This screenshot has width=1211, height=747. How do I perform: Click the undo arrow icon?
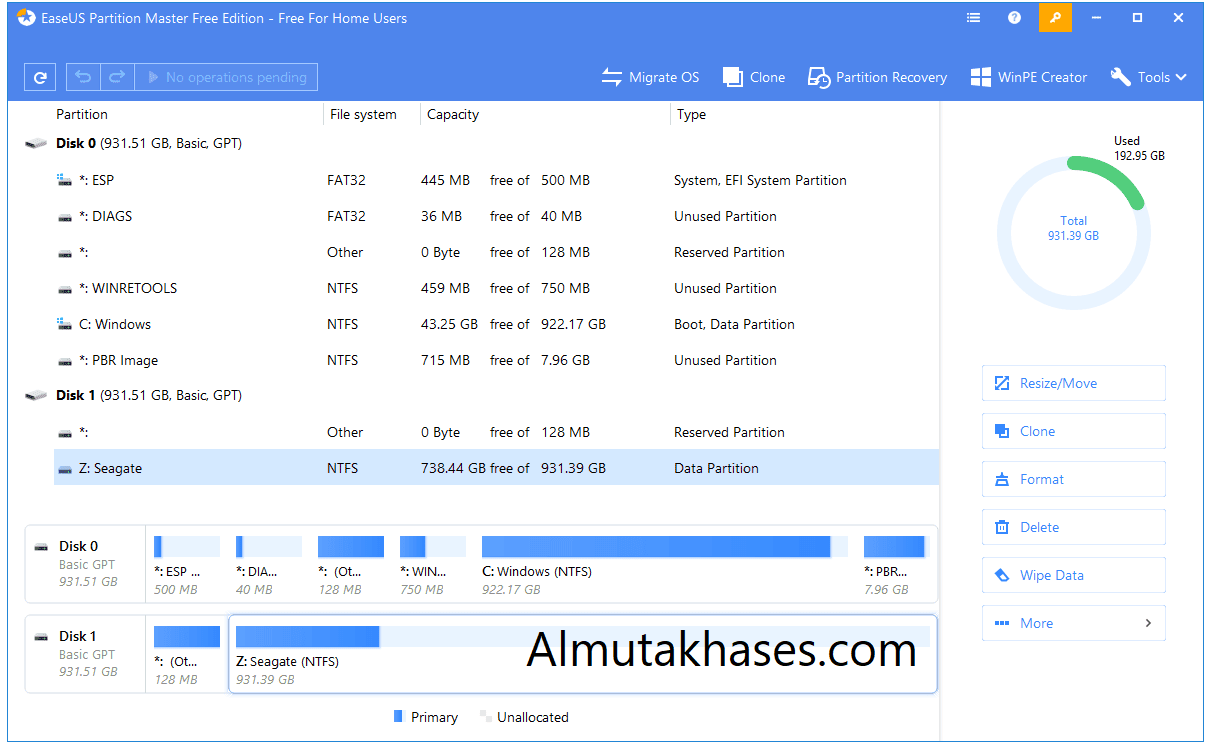tap(83, 77)
